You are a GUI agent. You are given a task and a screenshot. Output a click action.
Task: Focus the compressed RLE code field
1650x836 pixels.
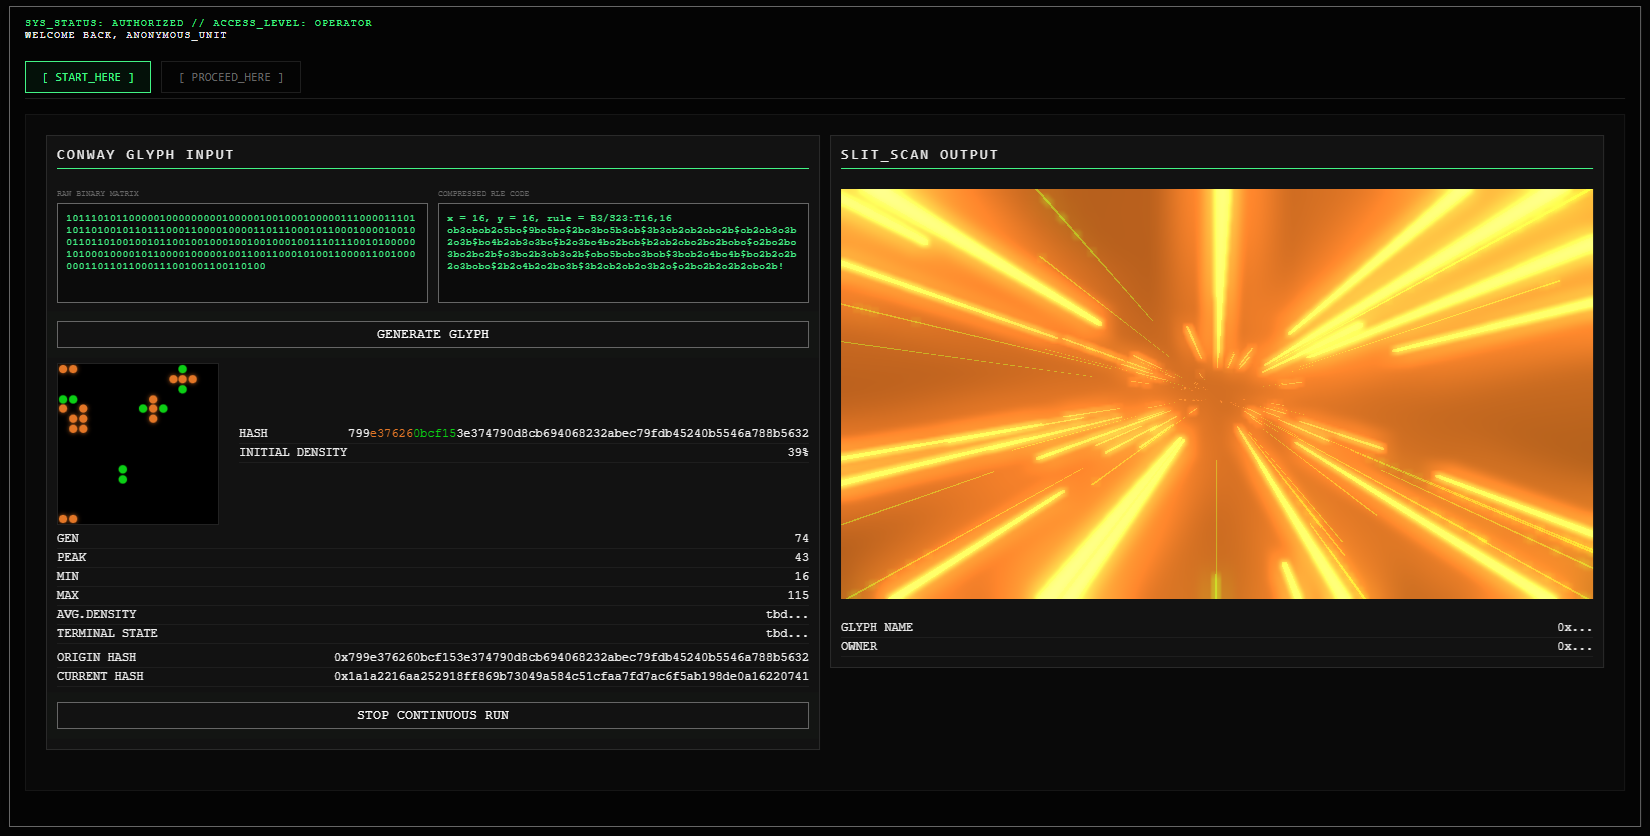623,253
